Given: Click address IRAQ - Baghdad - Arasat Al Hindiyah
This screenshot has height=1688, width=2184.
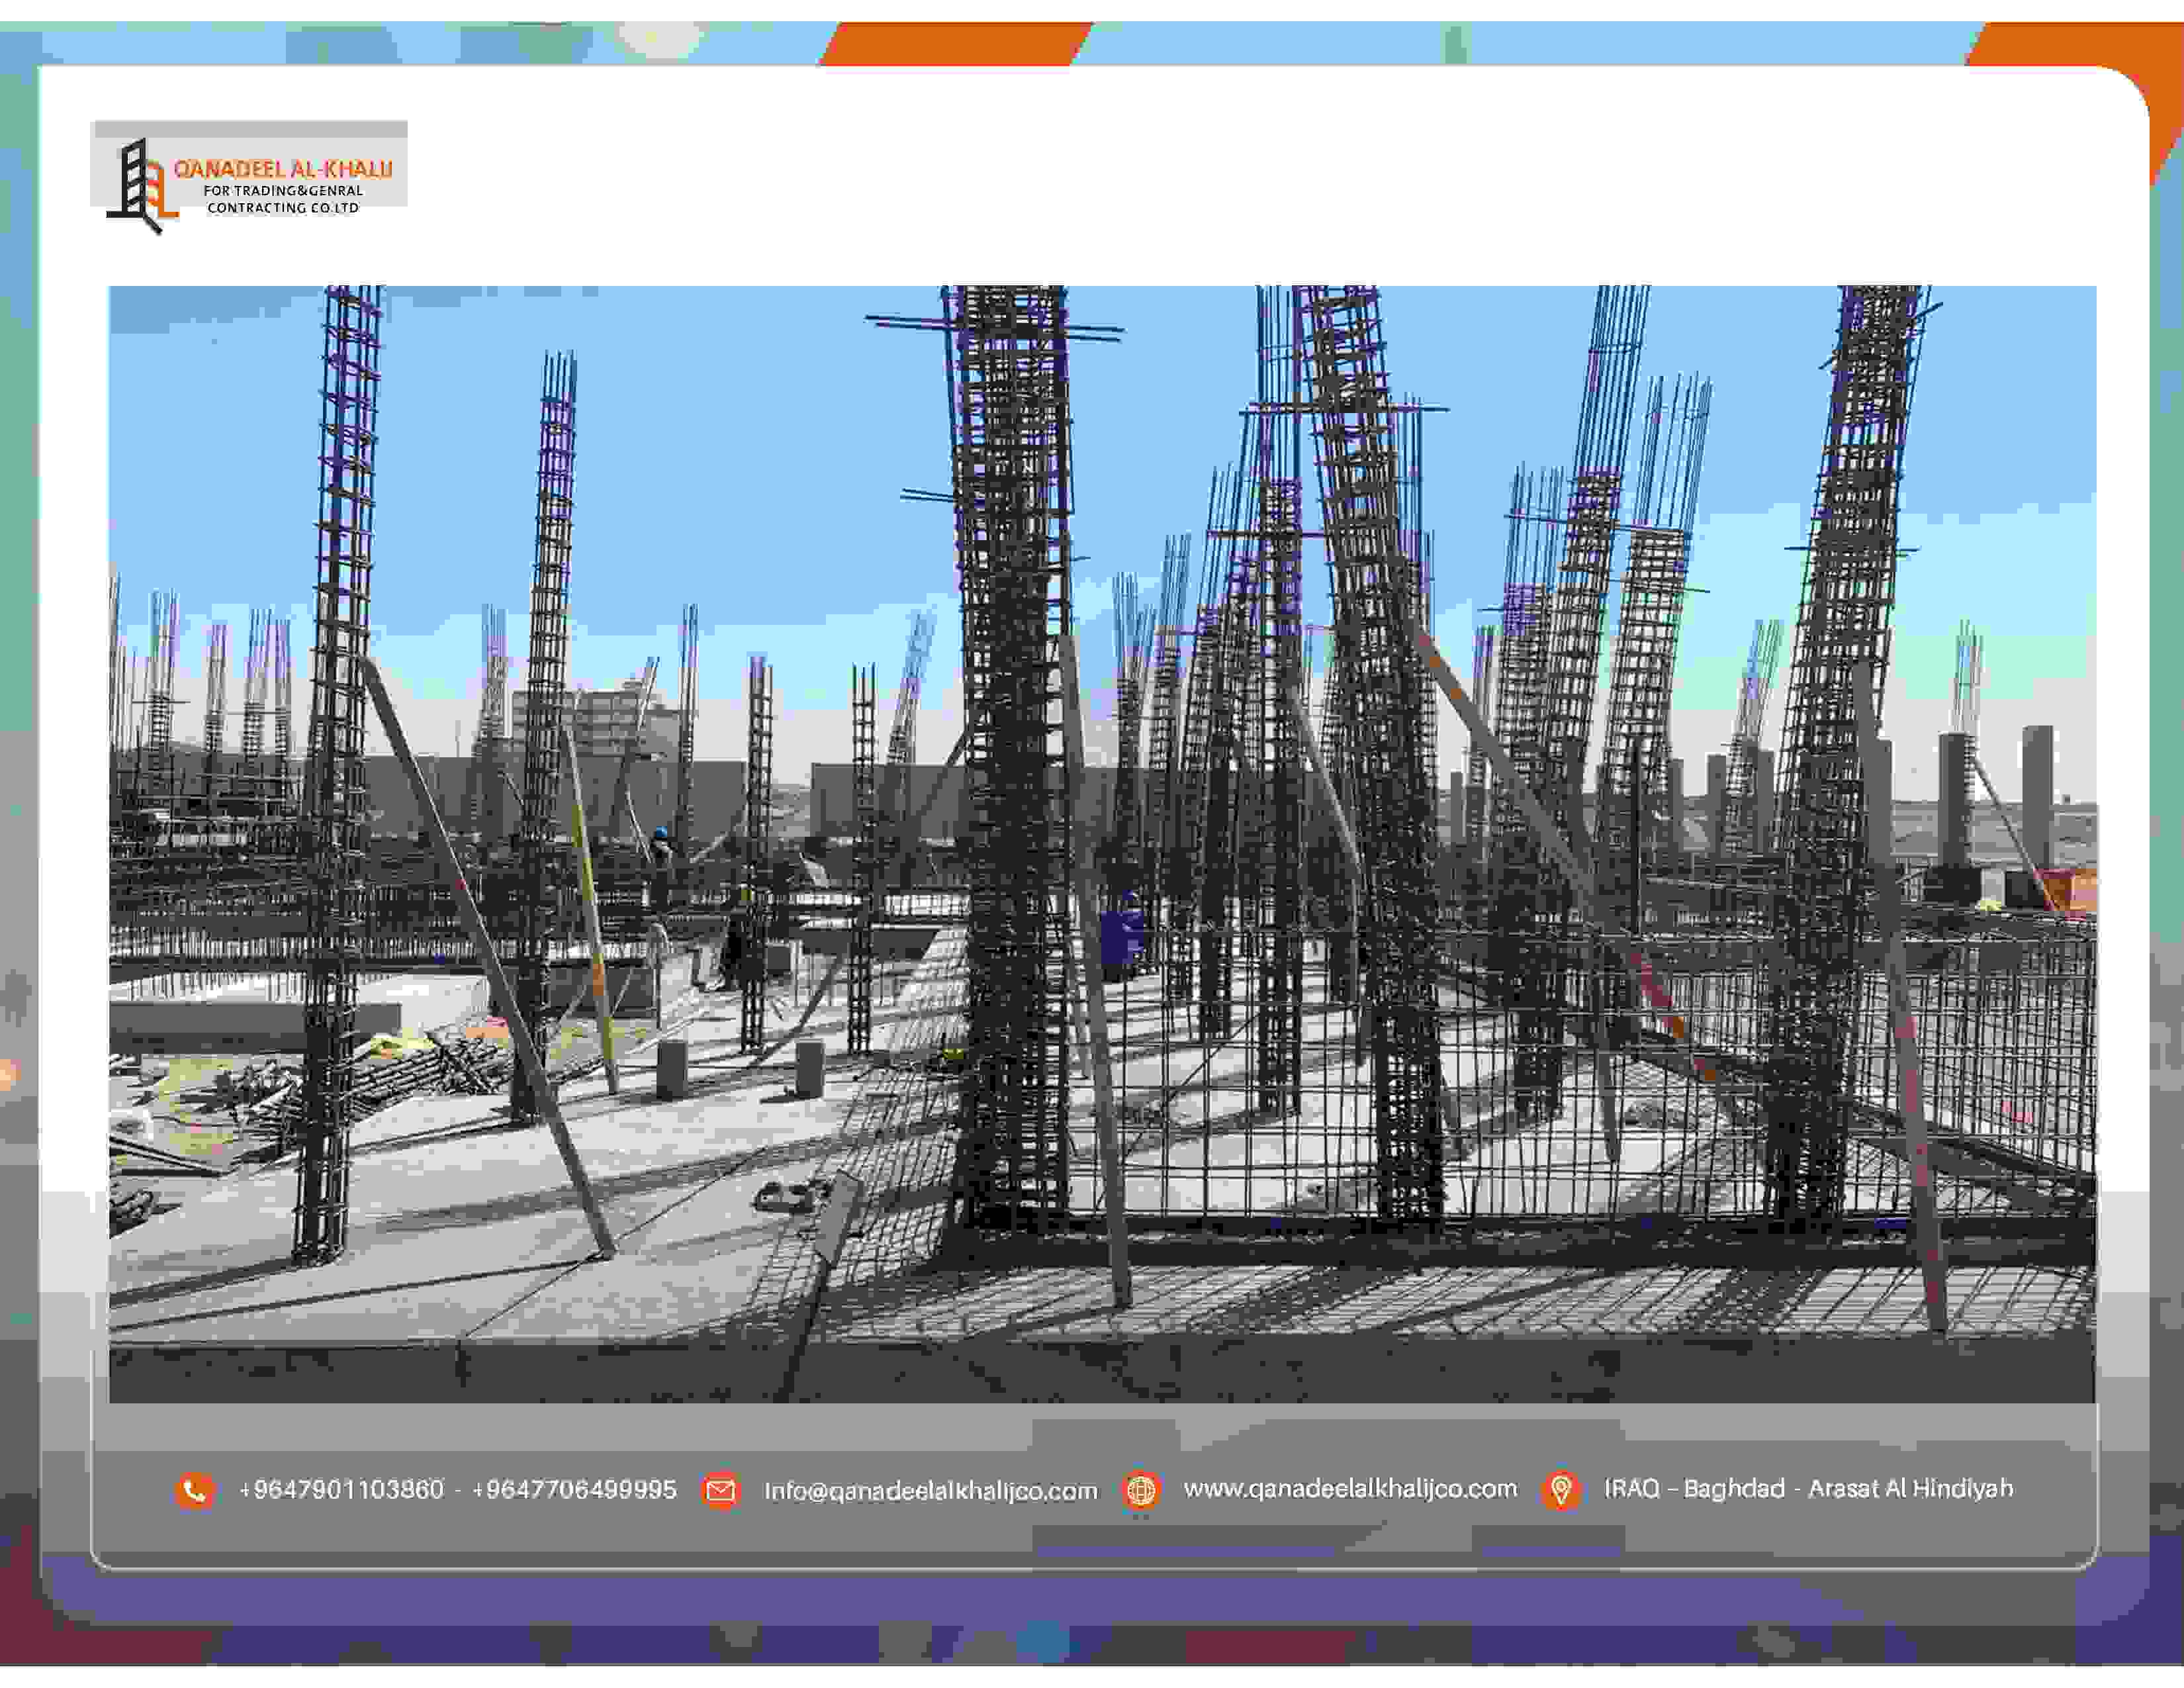Looking at the screenshot, I should point(1808,1489).
